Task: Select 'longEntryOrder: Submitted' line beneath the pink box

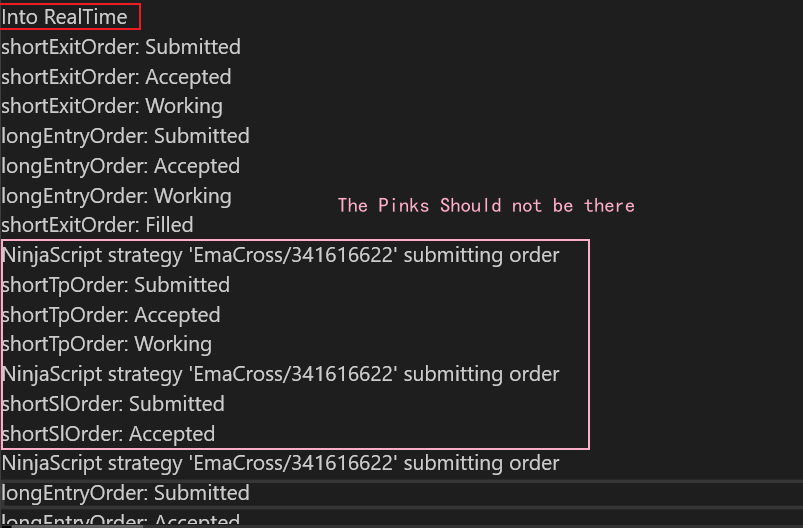Action: [x=126, y=493]
